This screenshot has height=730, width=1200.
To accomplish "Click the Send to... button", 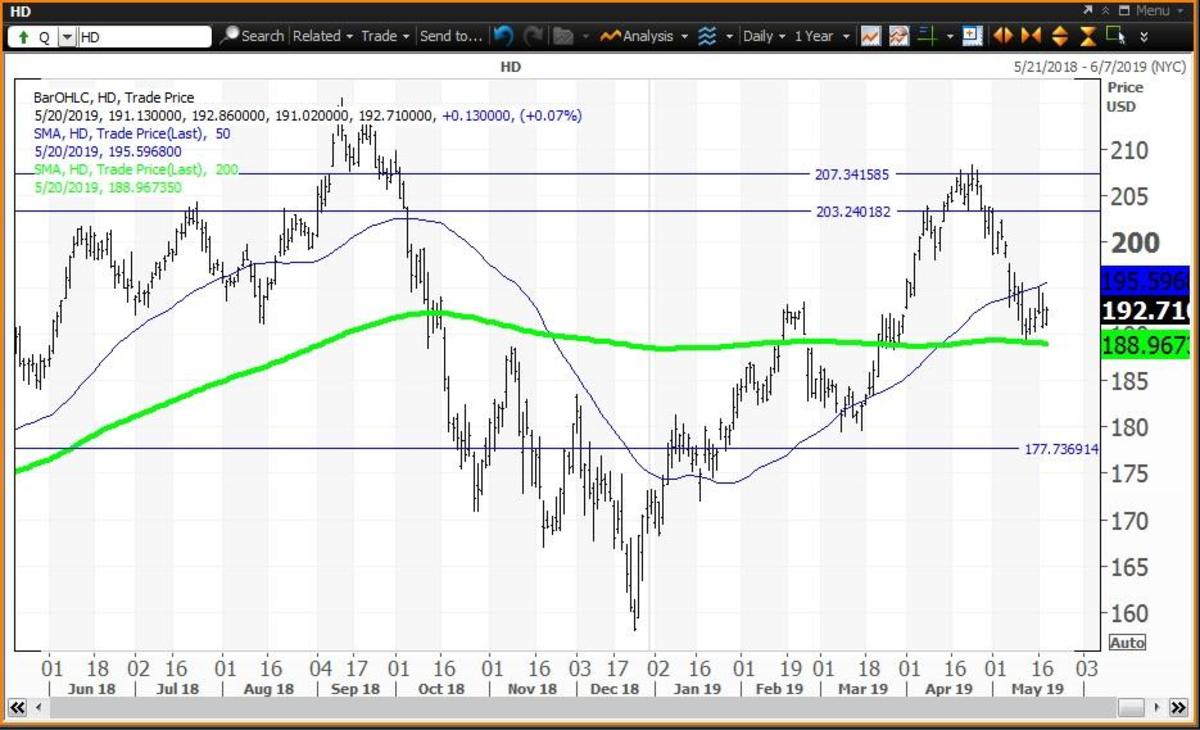I will [450, 36].
